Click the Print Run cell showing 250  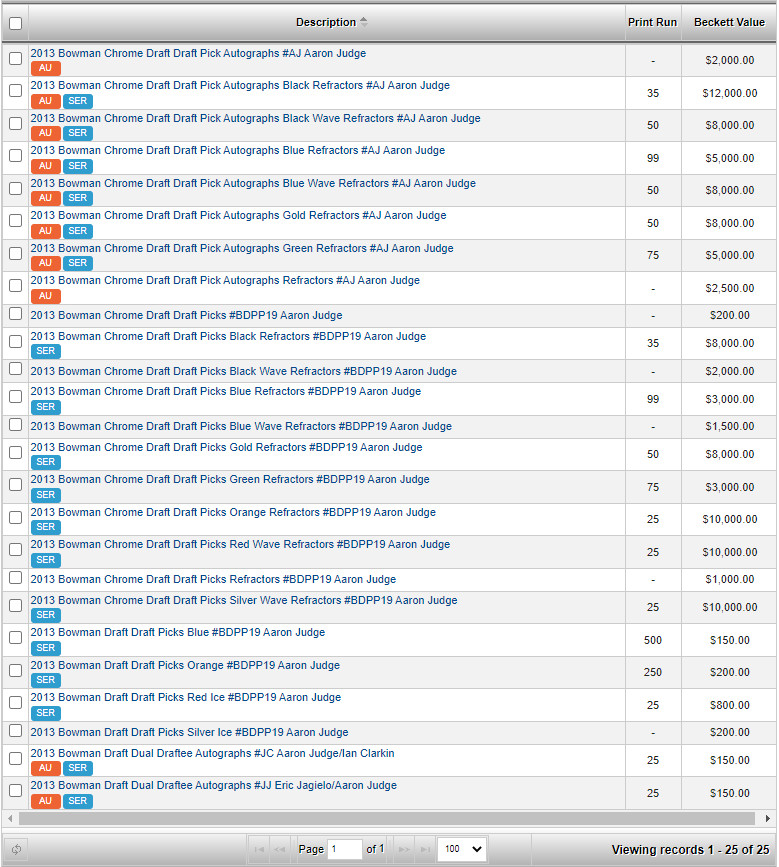coord(652,672)
